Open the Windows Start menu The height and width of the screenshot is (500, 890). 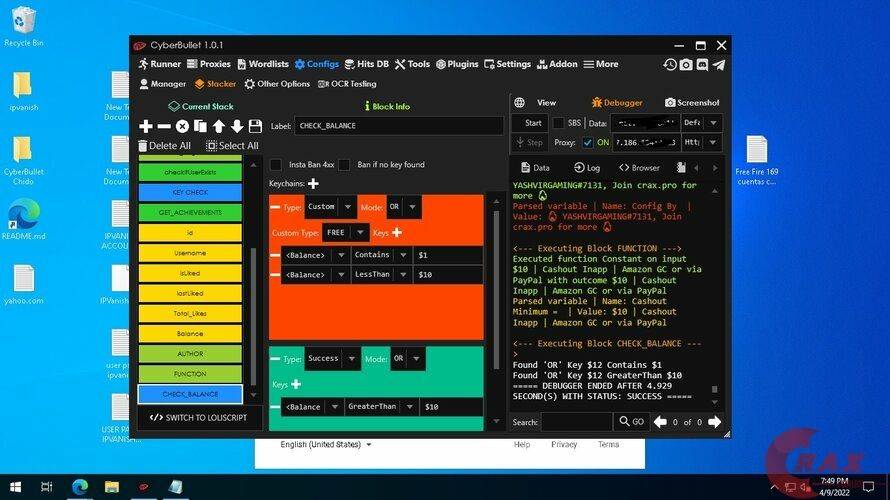[x=15, y=487]
